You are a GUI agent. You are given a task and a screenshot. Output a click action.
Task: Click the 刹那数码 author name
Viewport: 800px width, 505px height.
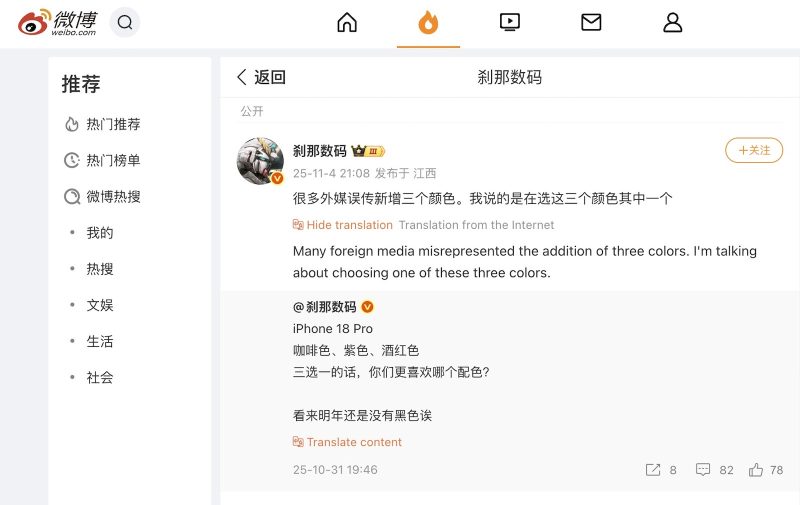(319, 151)
